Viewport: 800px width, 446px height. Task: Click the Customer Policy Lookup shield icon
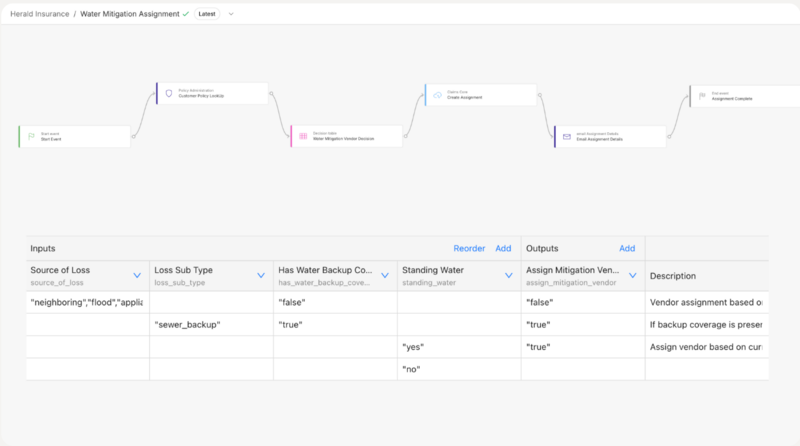[x=169, y=93]
